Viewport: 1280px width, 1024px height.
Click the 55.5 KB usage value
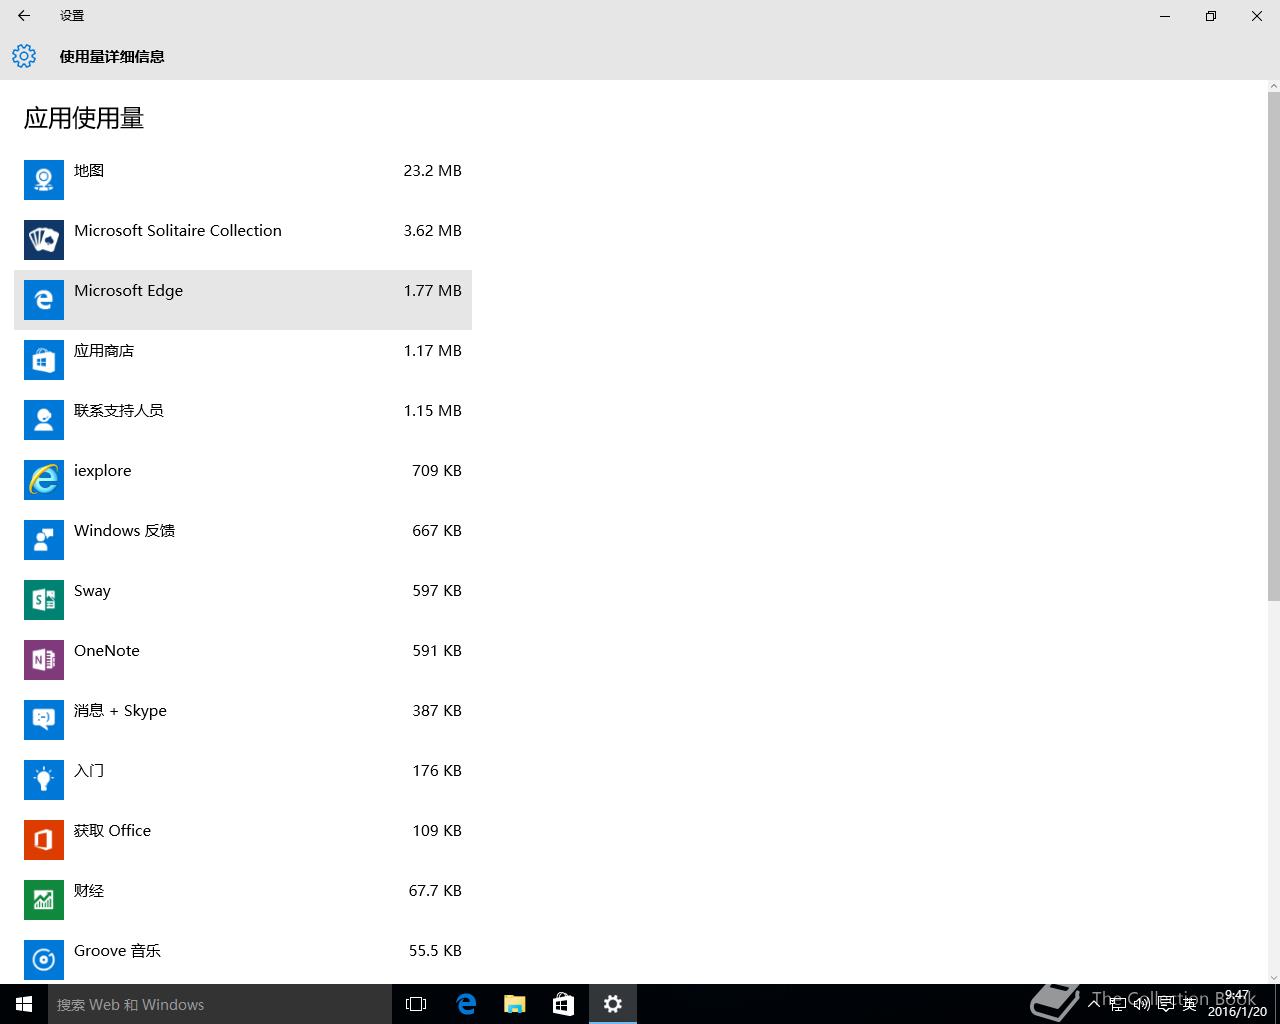click(x=435, y=951)
